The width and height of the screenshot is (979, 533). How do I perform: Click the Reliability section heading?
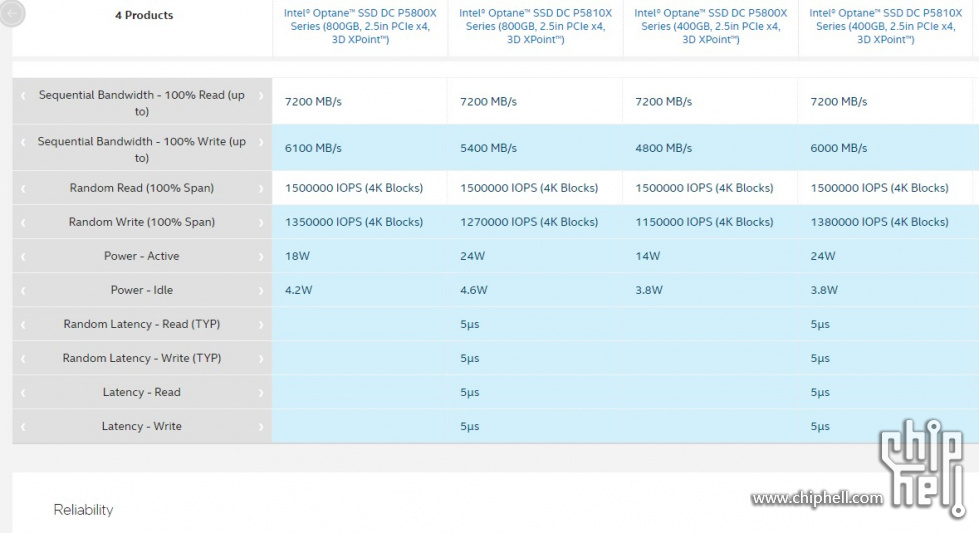coord(83,510)
